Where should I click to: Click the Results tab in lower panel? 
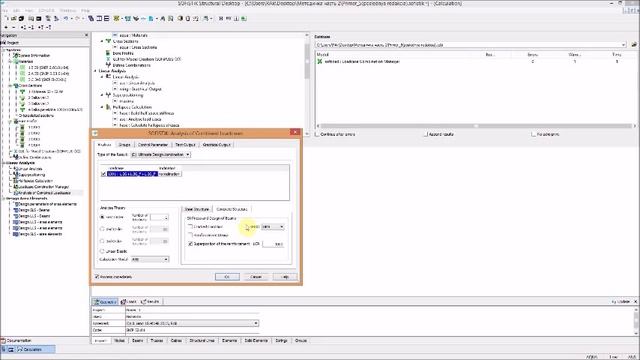(x=151, y=302)
